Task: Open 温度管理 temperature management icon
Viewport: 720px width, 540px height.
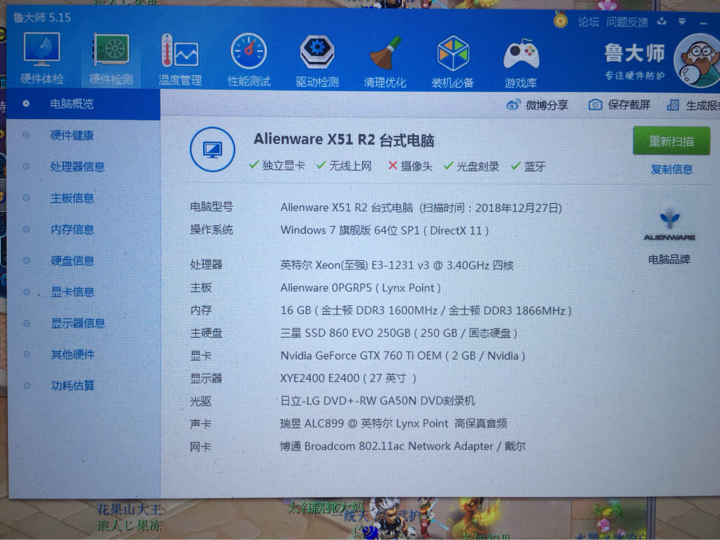Action: pos(179,58)
